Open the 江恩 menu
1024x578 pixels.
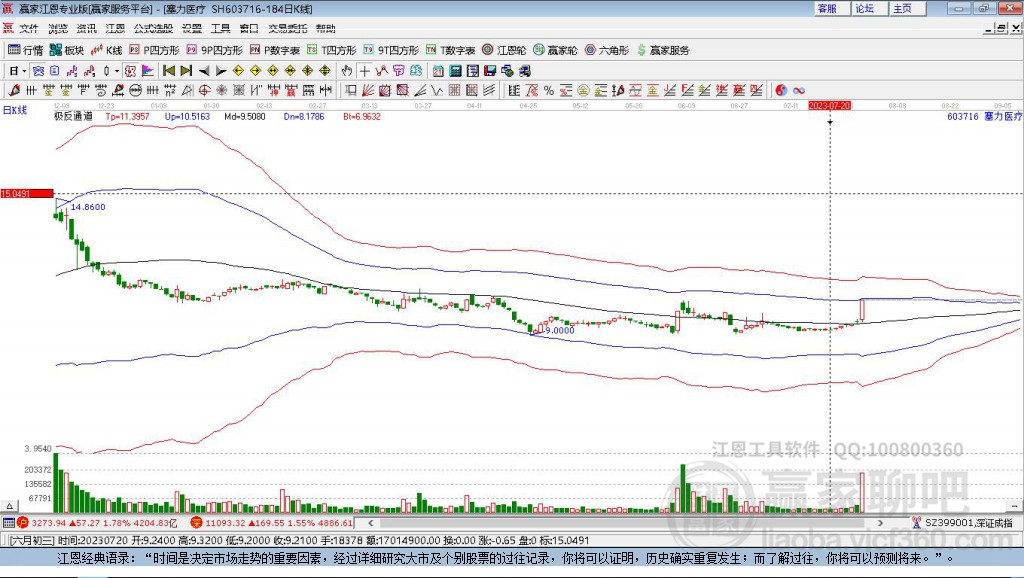tap(115, 28)
